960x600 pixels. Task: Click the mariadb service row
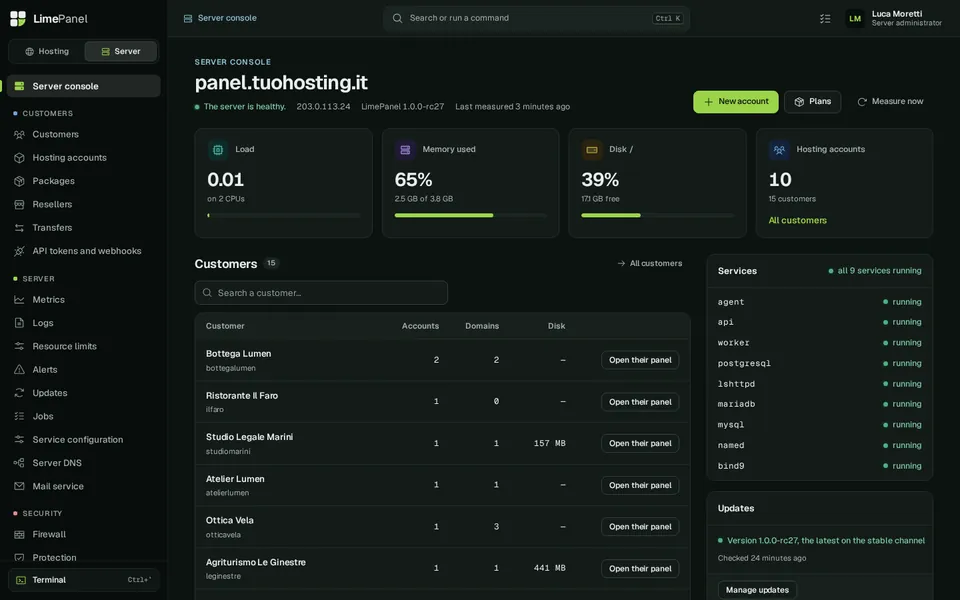pyautogui.click(x=819, y=404)
